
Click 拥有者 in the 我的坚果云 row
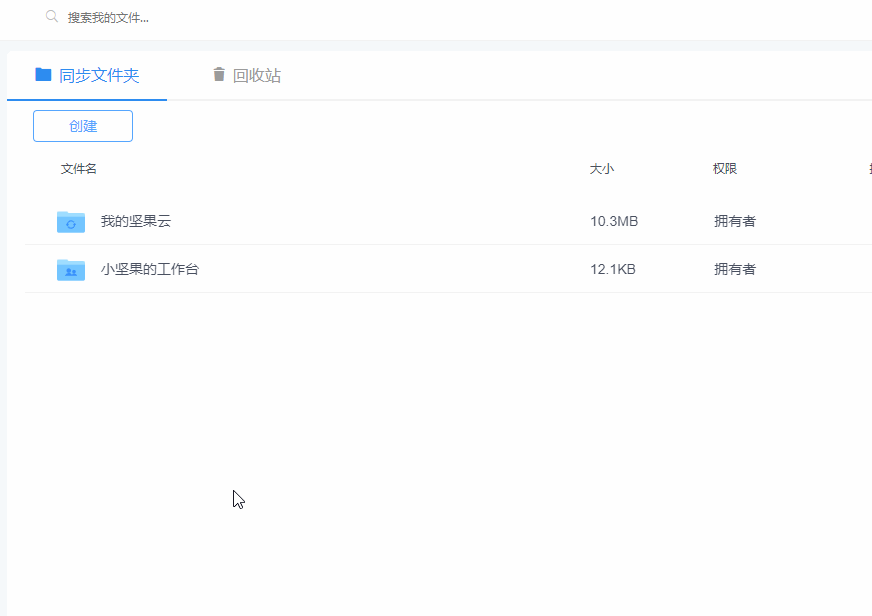735,221
